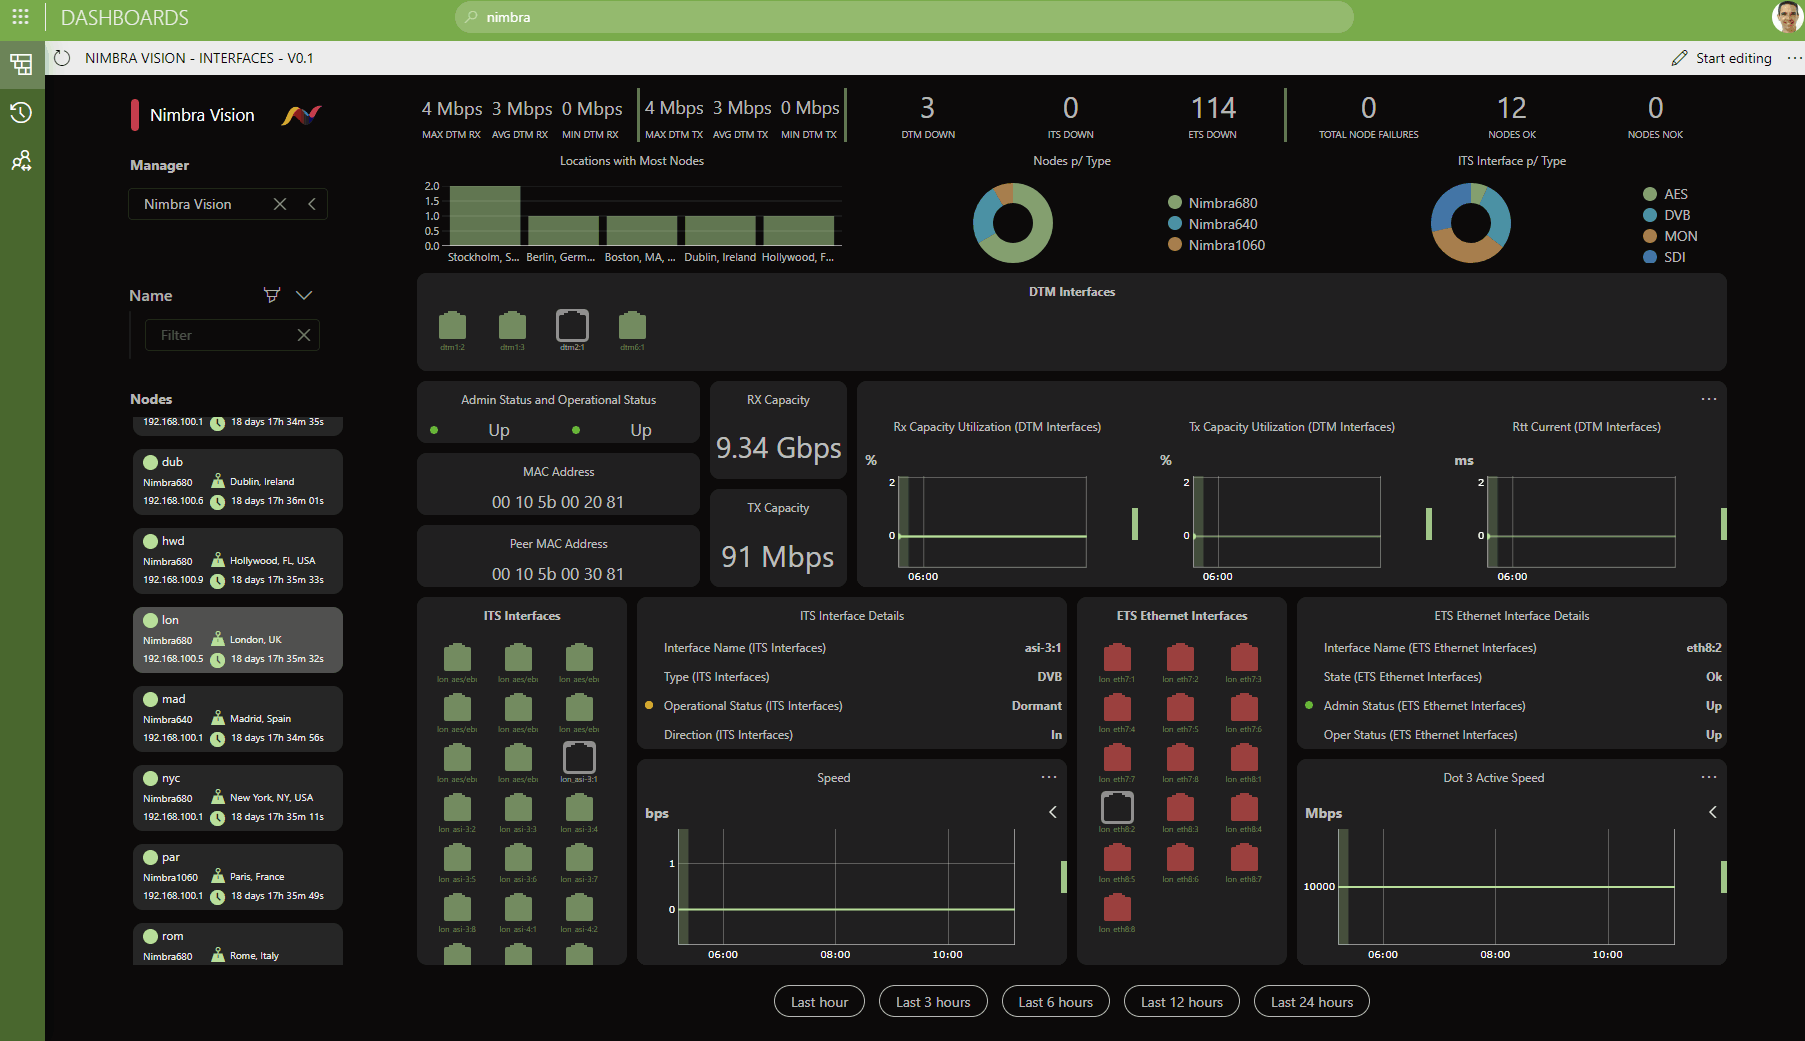Viewport: 1805px width, 1041px height.
Task: Select the lon eth8:1 Ethernet interface
Action: (x=1244, y=758)
